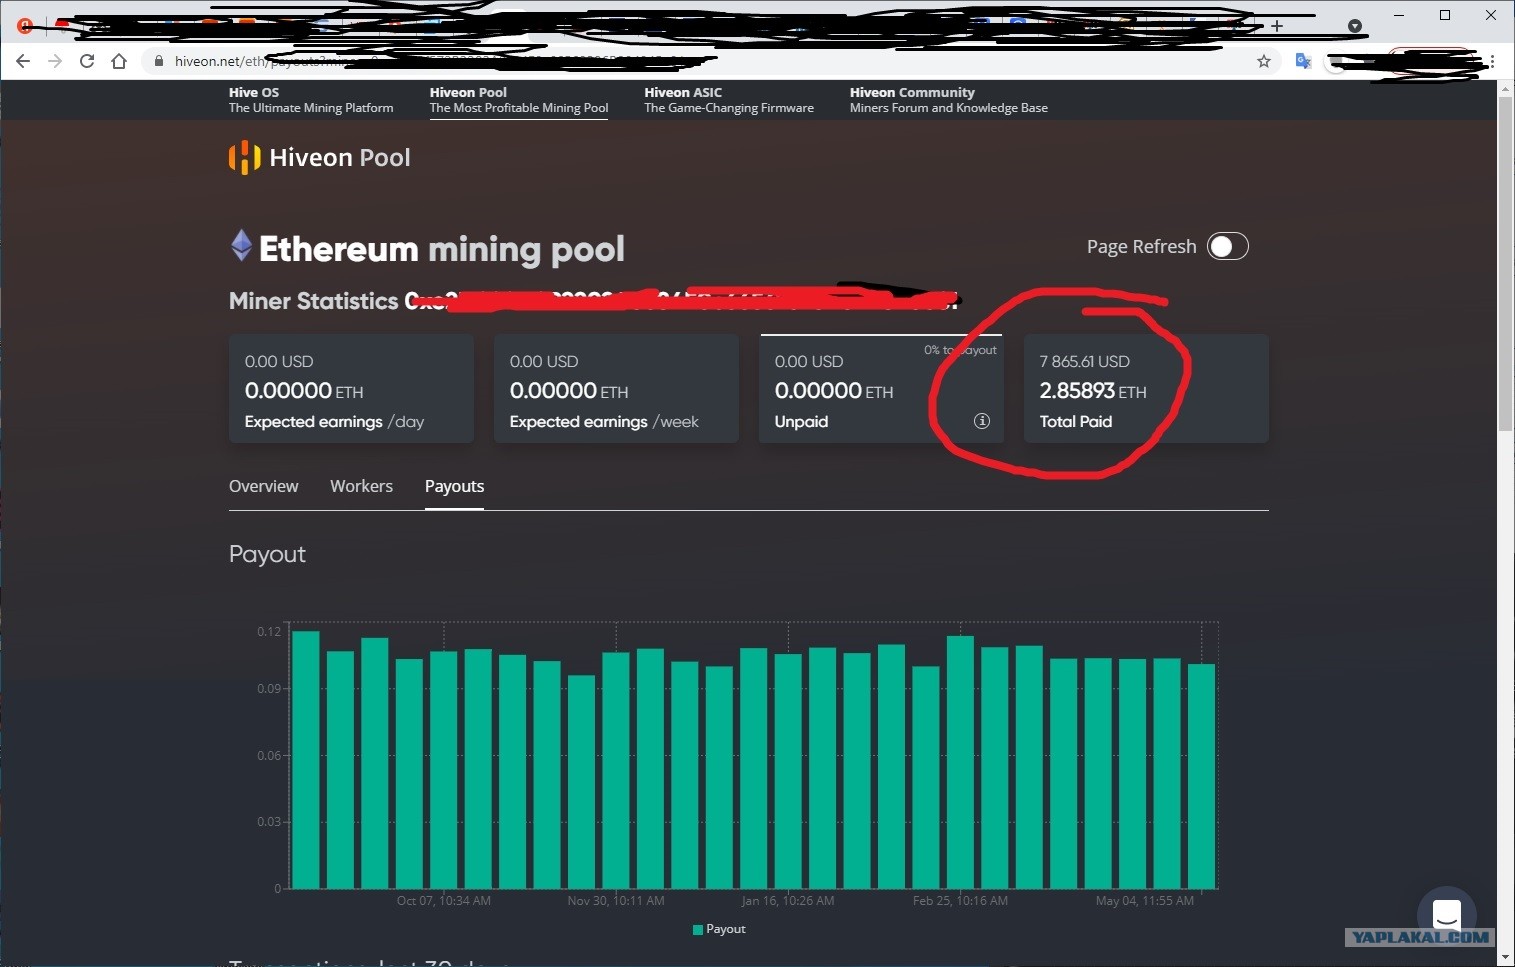Click the "0.06" y-axis value
The width and height of the screenshot is (1515, 967).
click(x=269, y=755)
